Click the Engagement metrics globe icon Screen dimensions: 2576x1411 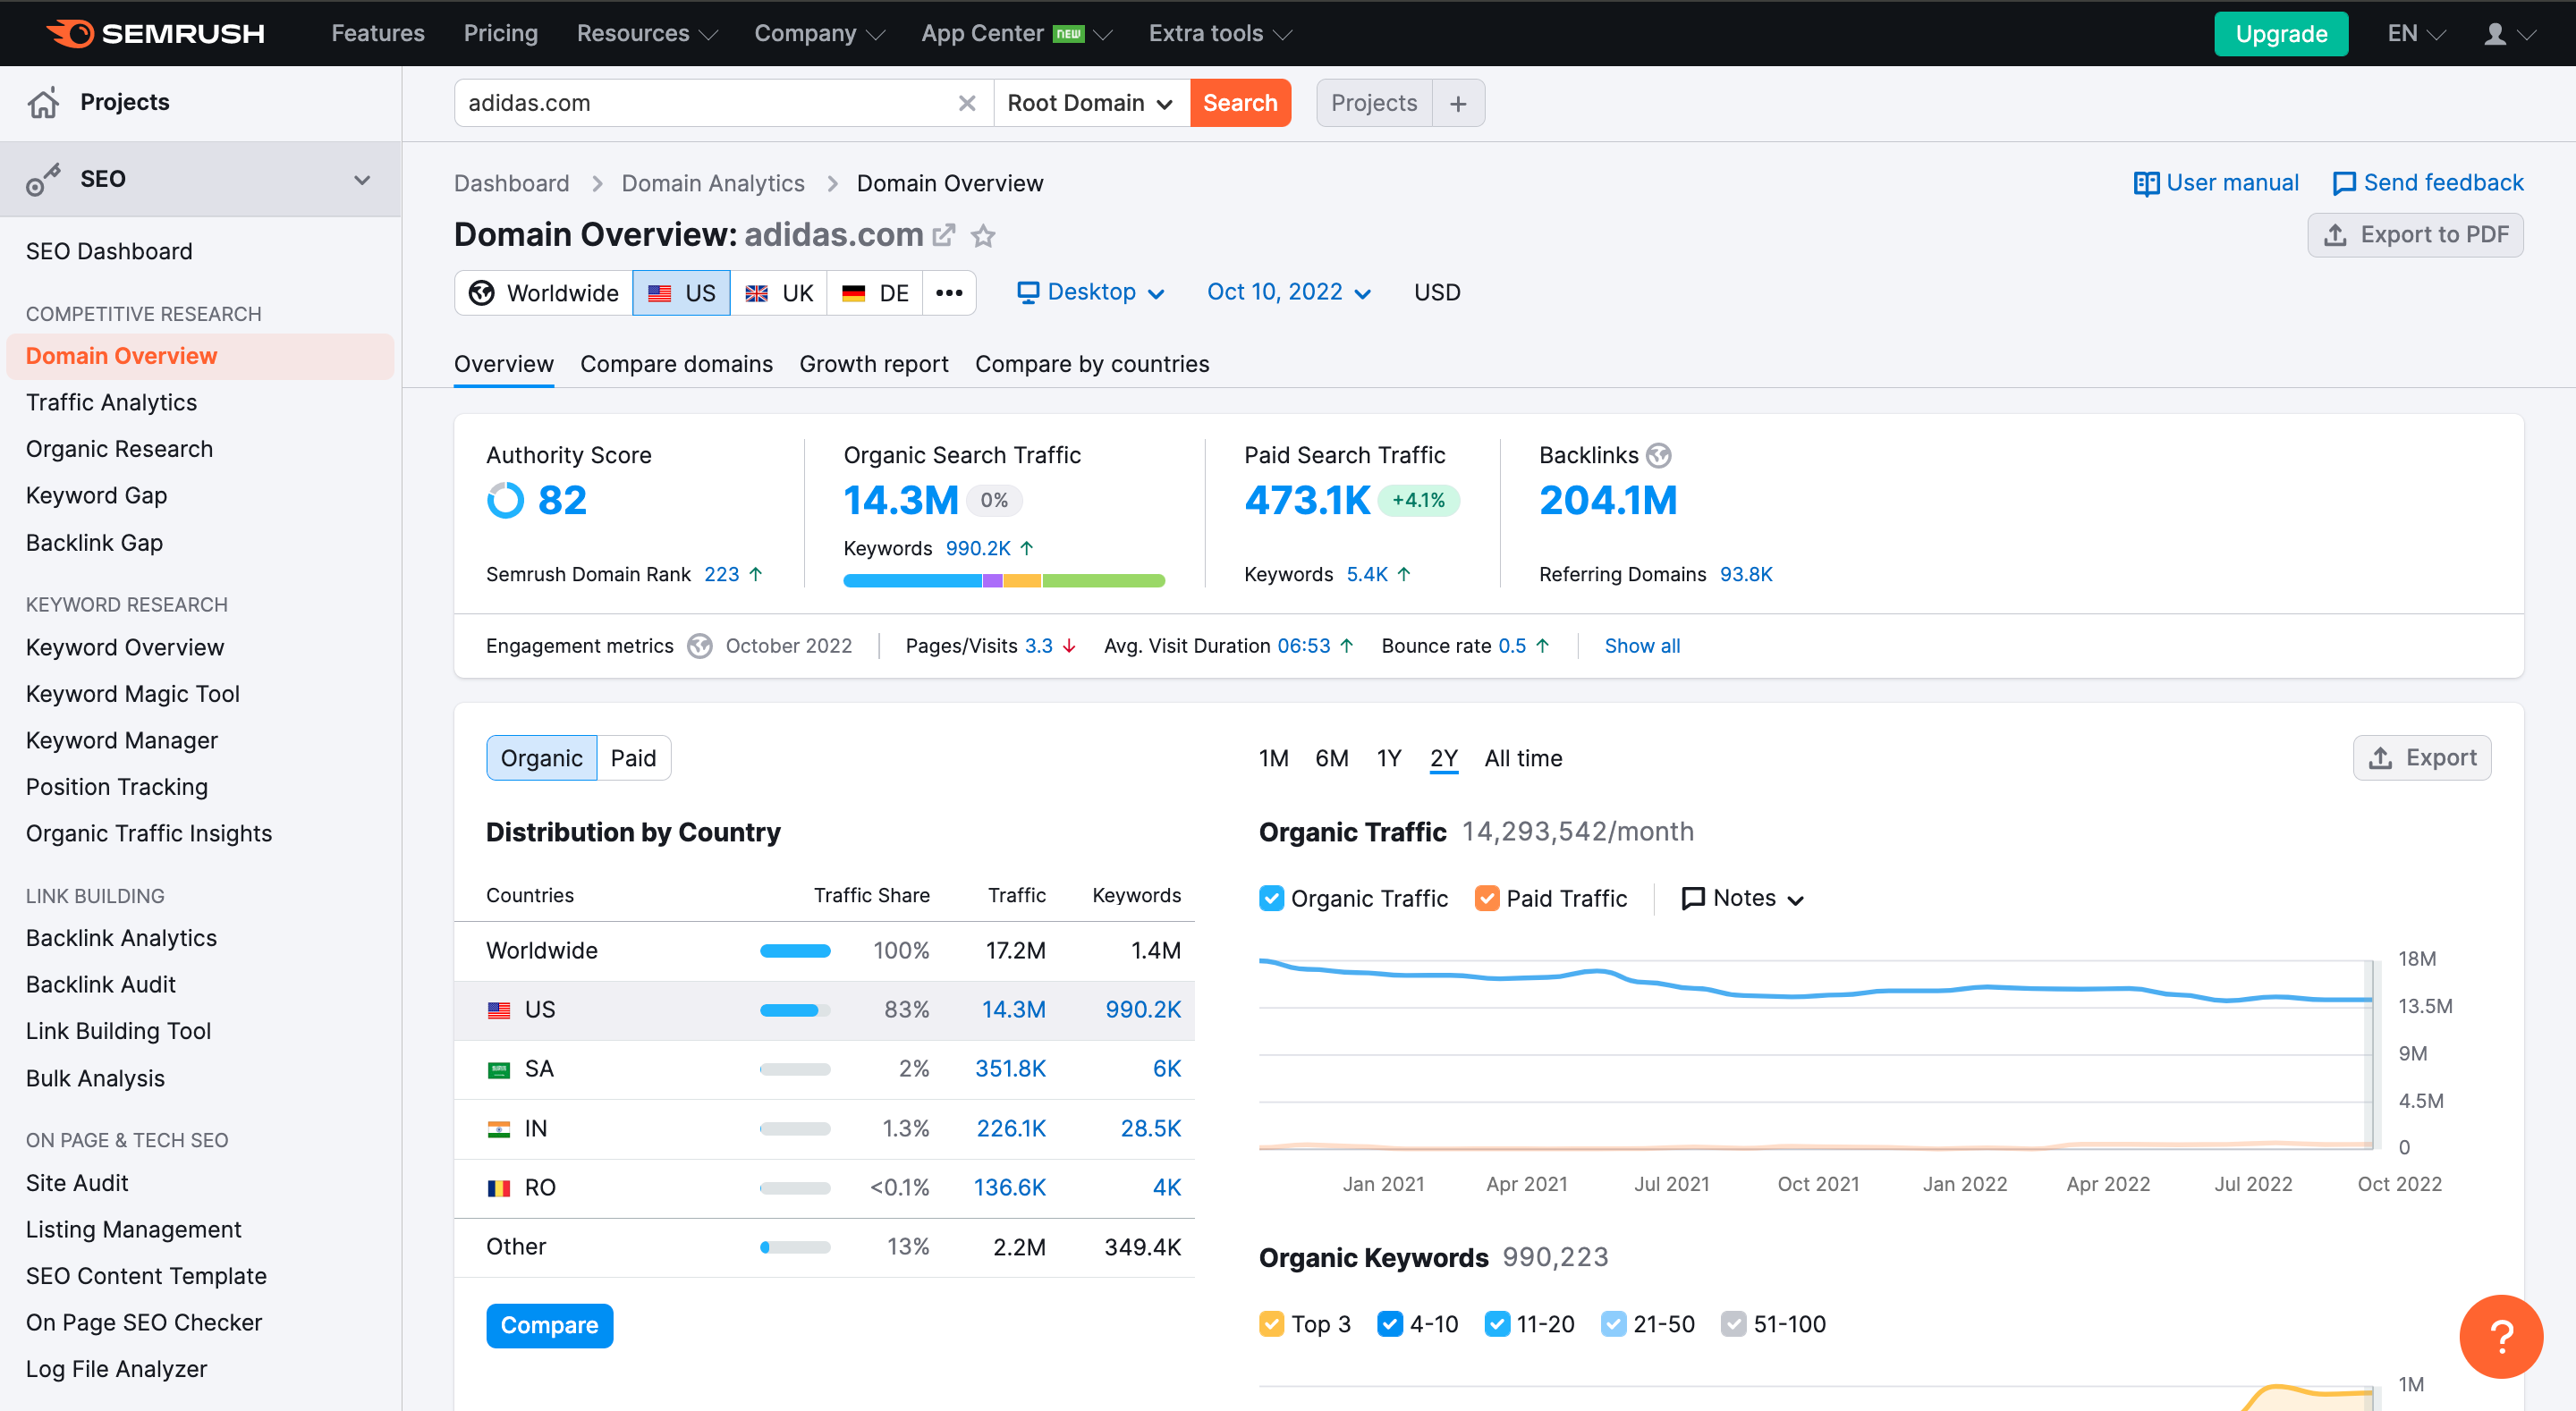(700, 646)
